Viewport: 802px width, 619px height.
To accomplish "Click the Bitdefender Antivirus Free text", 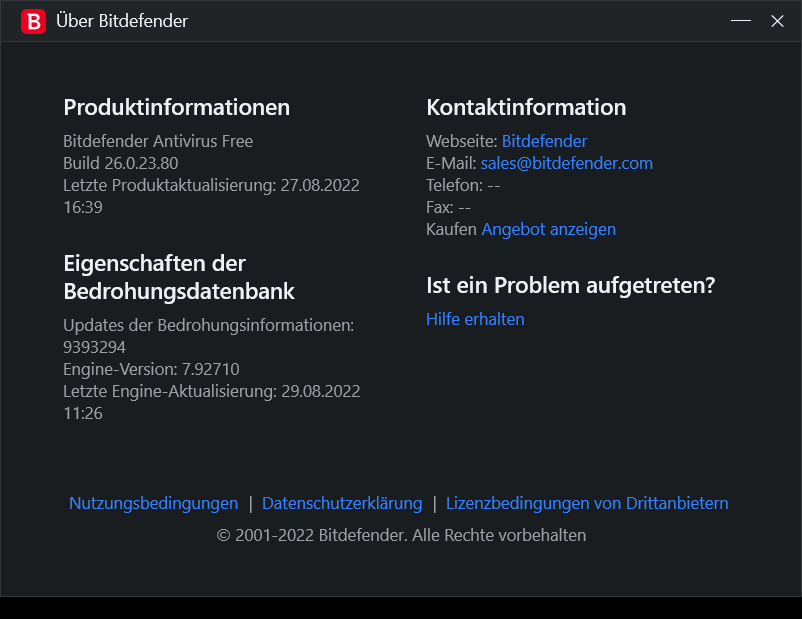I will [x=158, y=141].
